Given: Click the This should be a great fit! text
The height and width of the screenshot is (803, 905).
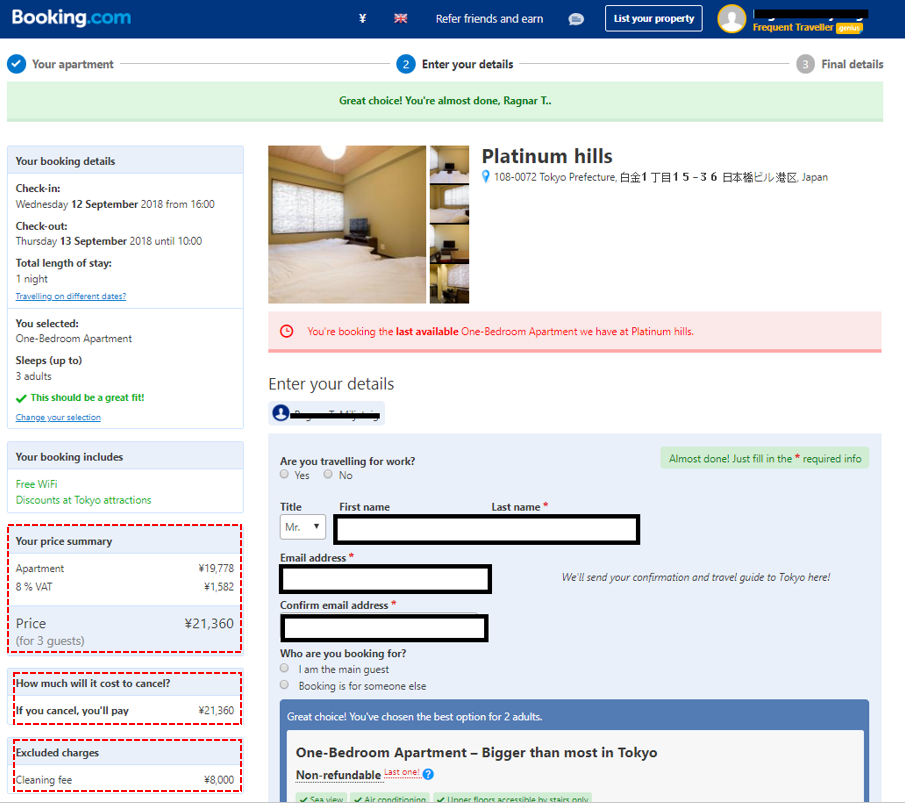Looking at the screenshot, I should (87, 397).
